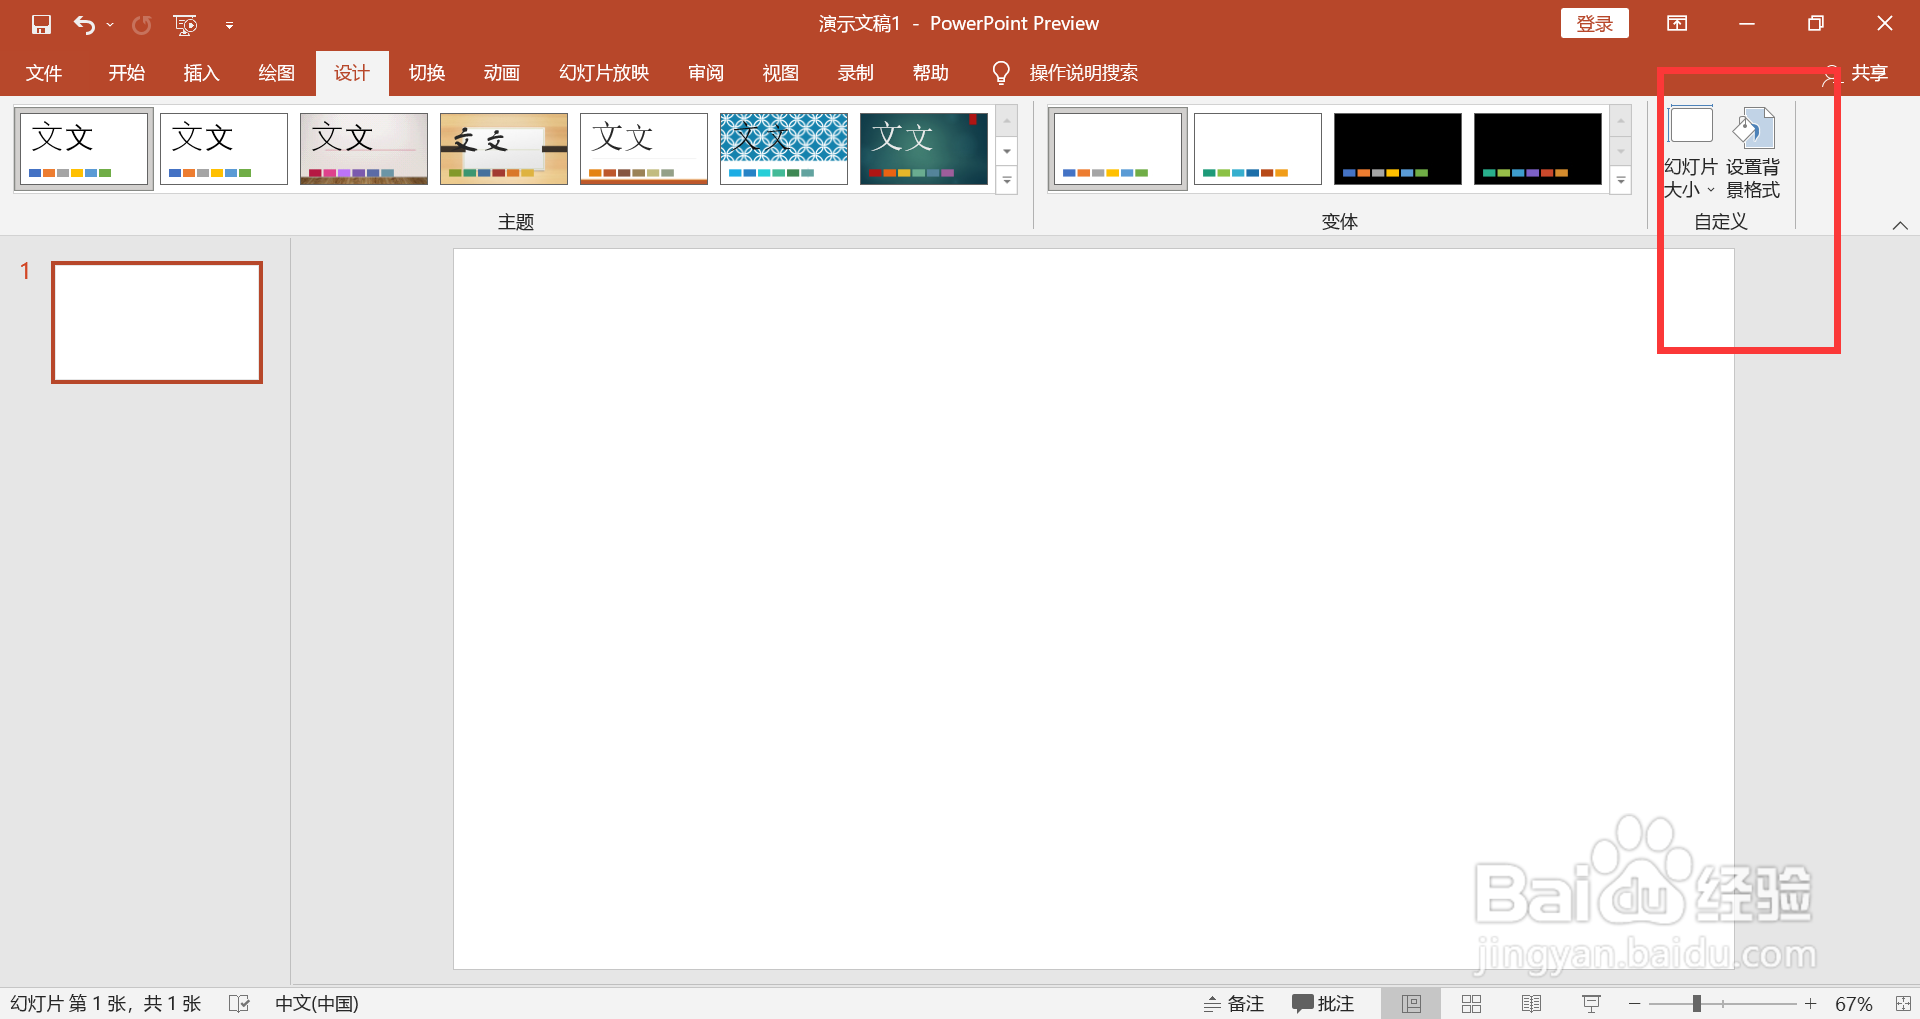The width and height of the screenshot is (1920, 1019).
Task: Select the theme with orange bottom line
Action: point(644,149)
